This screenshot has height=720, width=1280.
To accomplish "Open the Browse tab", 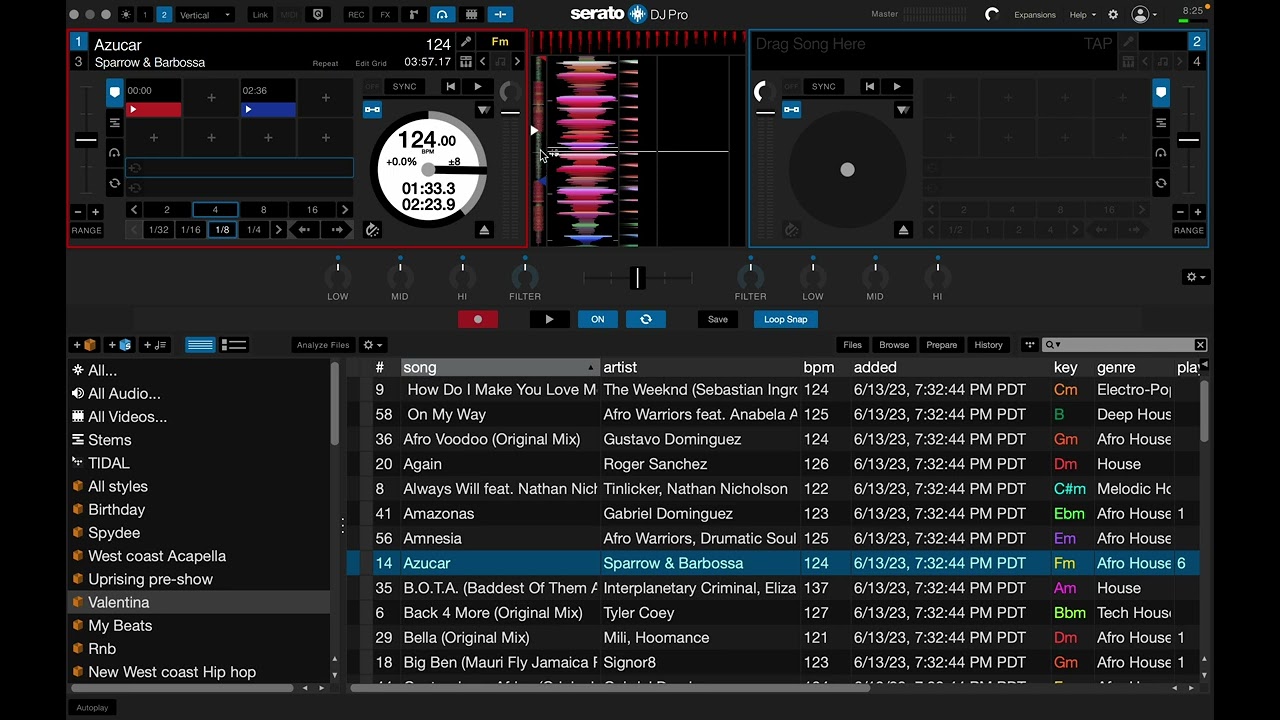I will (x=894, y=345).
